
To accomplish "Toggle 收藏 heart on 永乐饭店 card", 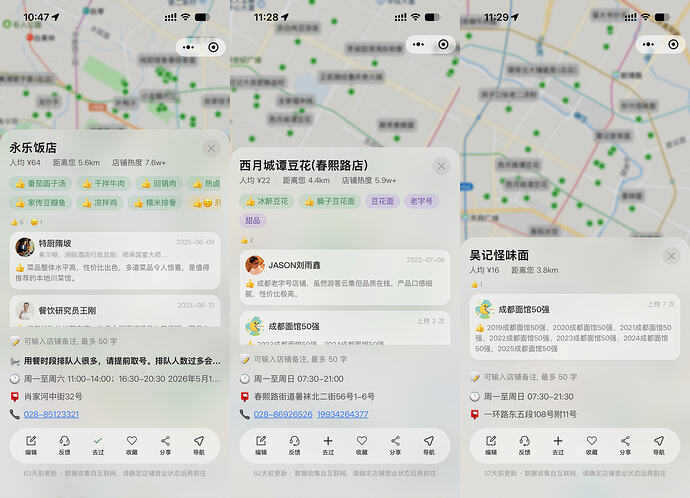I will tap(132, 445).
